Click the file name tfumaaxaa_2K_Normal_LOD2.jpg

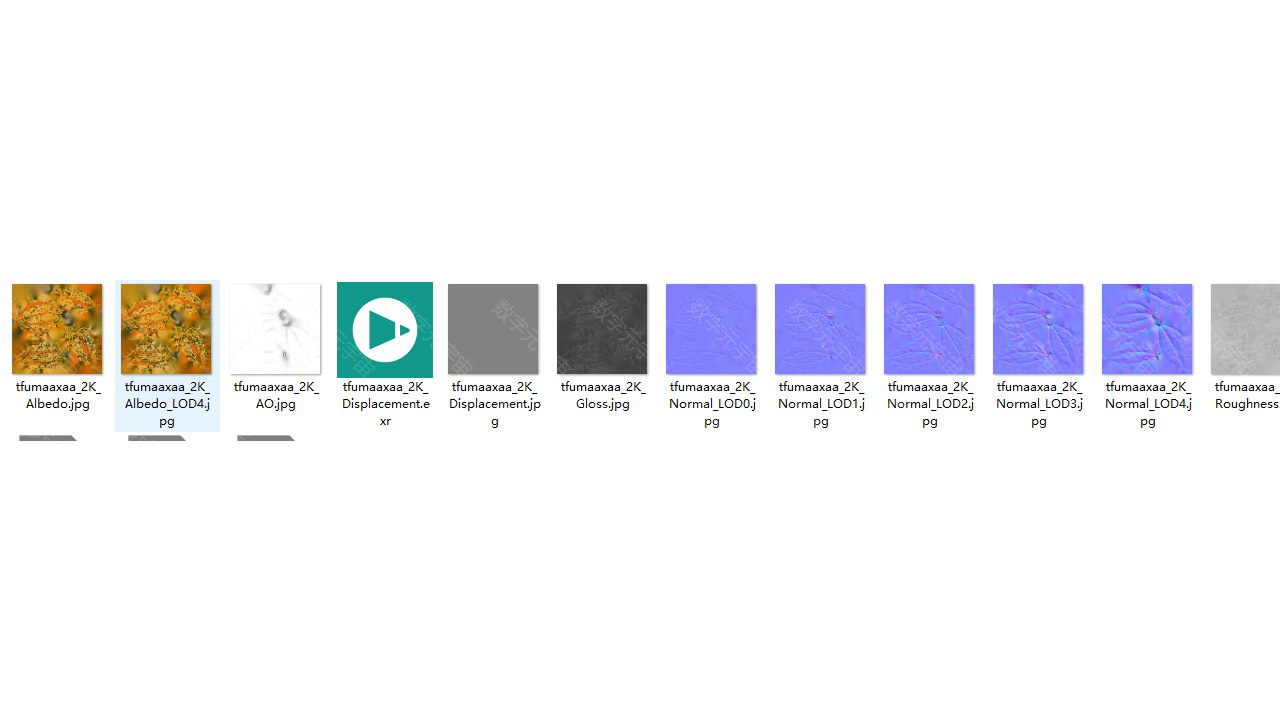930,404
